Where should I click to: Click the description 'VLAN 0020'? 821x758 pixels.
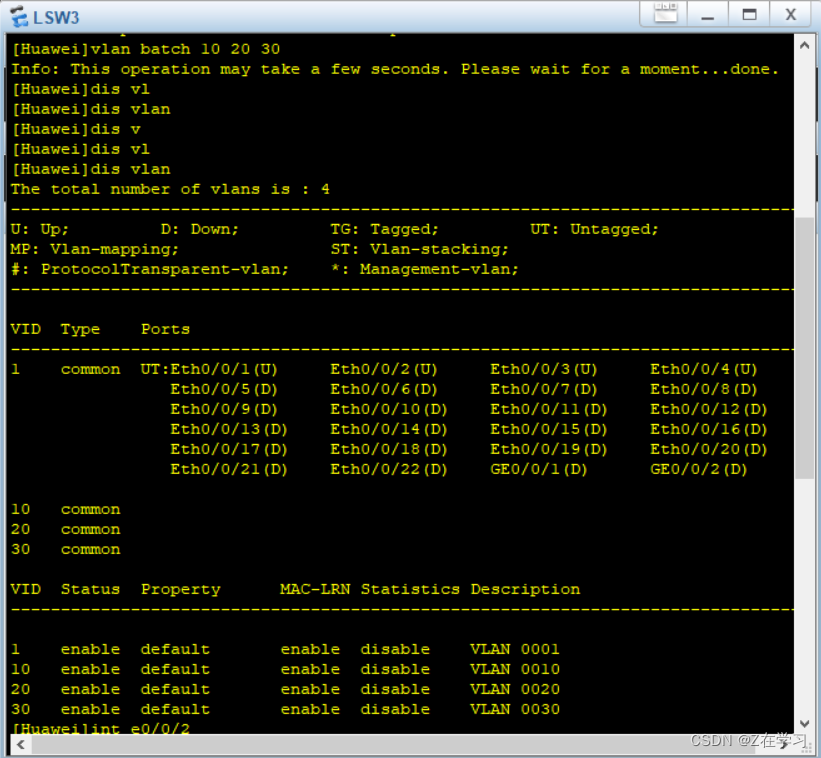point(515,689)
